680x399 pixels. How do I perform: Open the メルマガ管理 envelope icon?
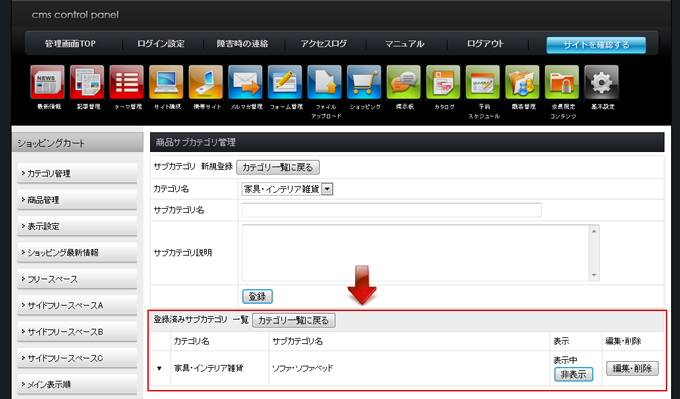point(245,82)
